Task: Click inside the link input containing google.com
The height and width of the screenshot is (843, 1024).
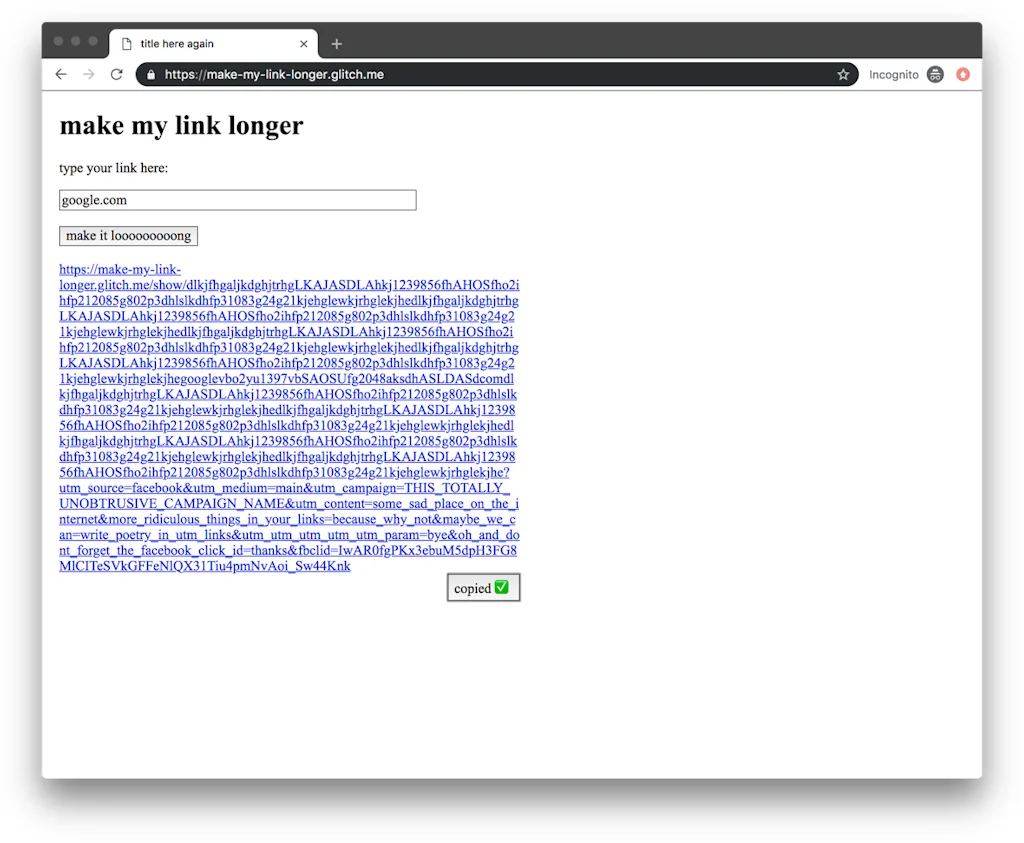Action: coord(237,200)
